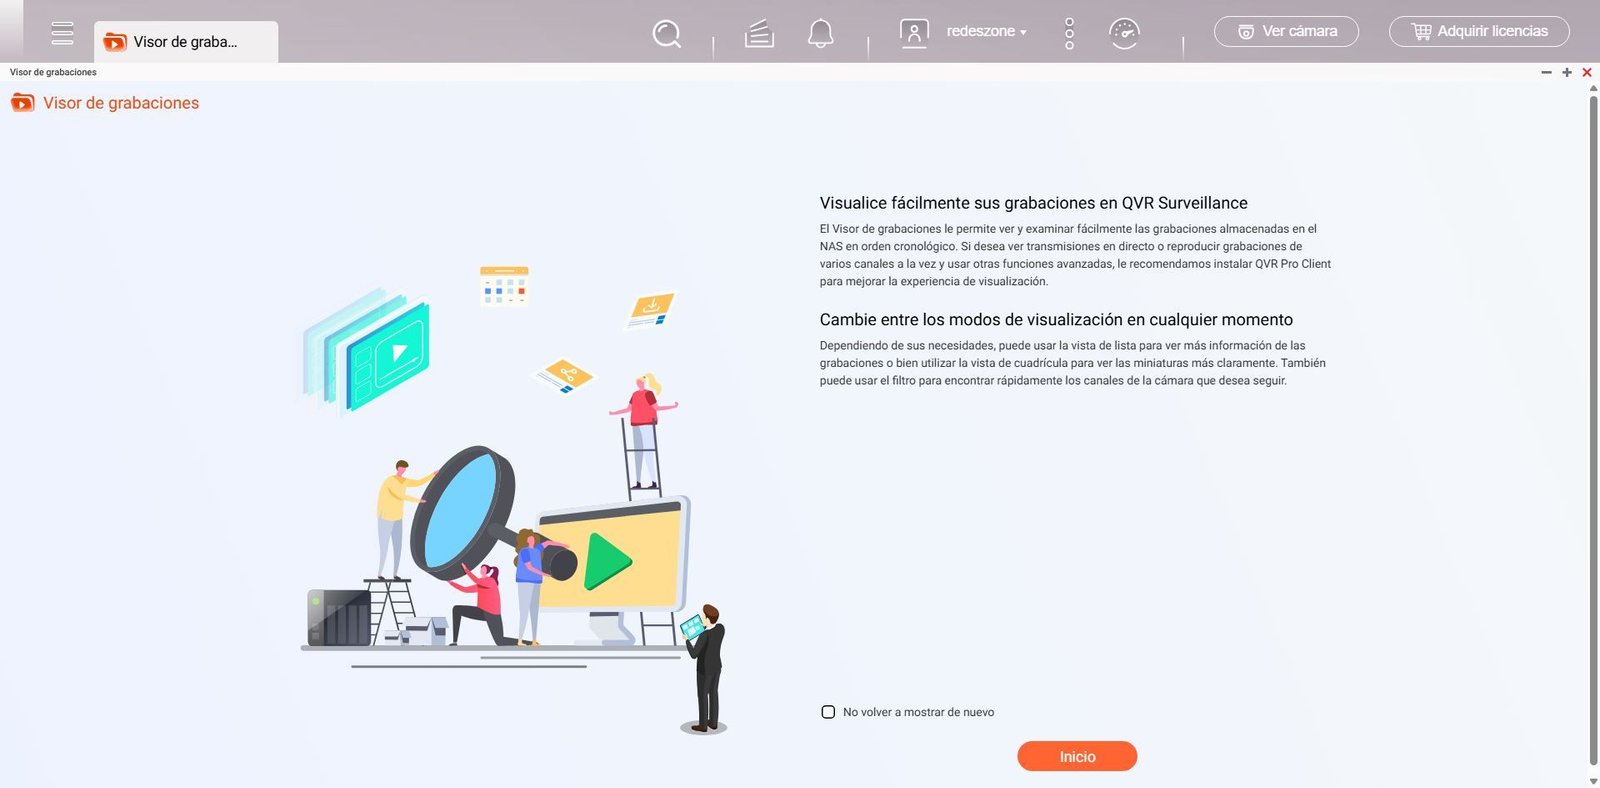This screenshot has height=788, width=1600.
Task: Open the main hamburger menu
Action: (x=62, y=33)
